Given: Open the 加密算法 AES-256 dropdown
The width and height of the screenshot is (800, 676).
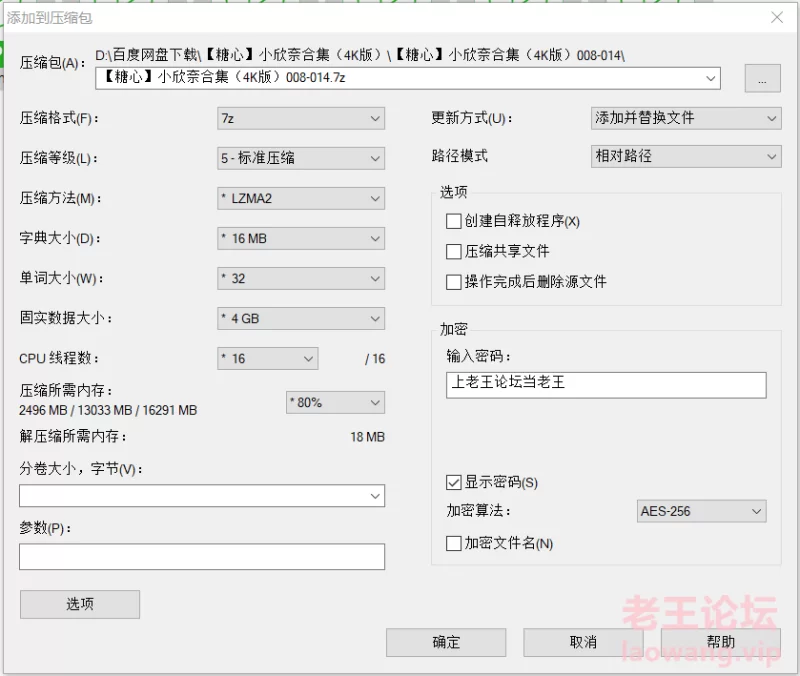Looking at the screenshot, I should (702, 511).
